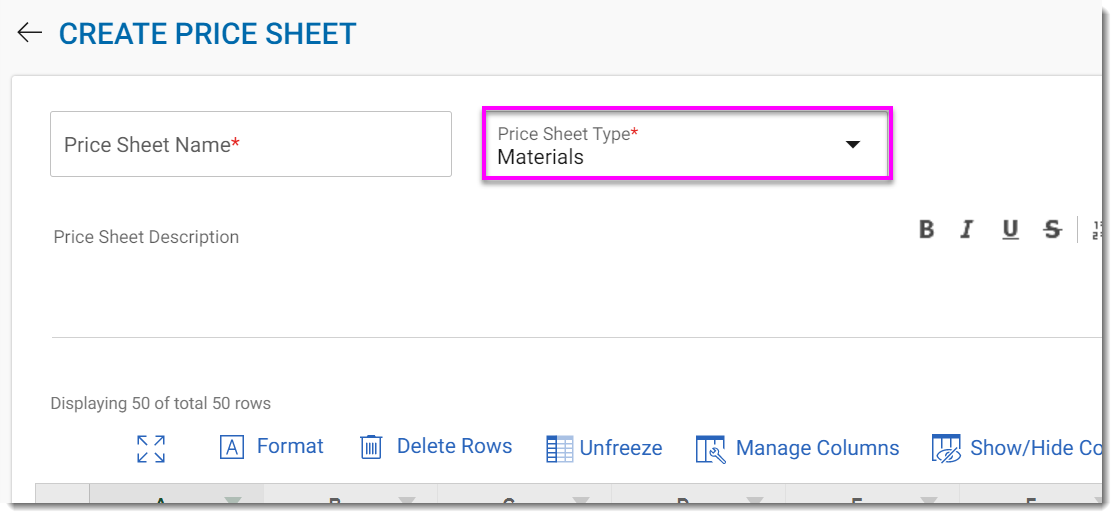Screen dimensions: 1117x518
Task: Toggle bold formatting in description
Action: [926, 230]
